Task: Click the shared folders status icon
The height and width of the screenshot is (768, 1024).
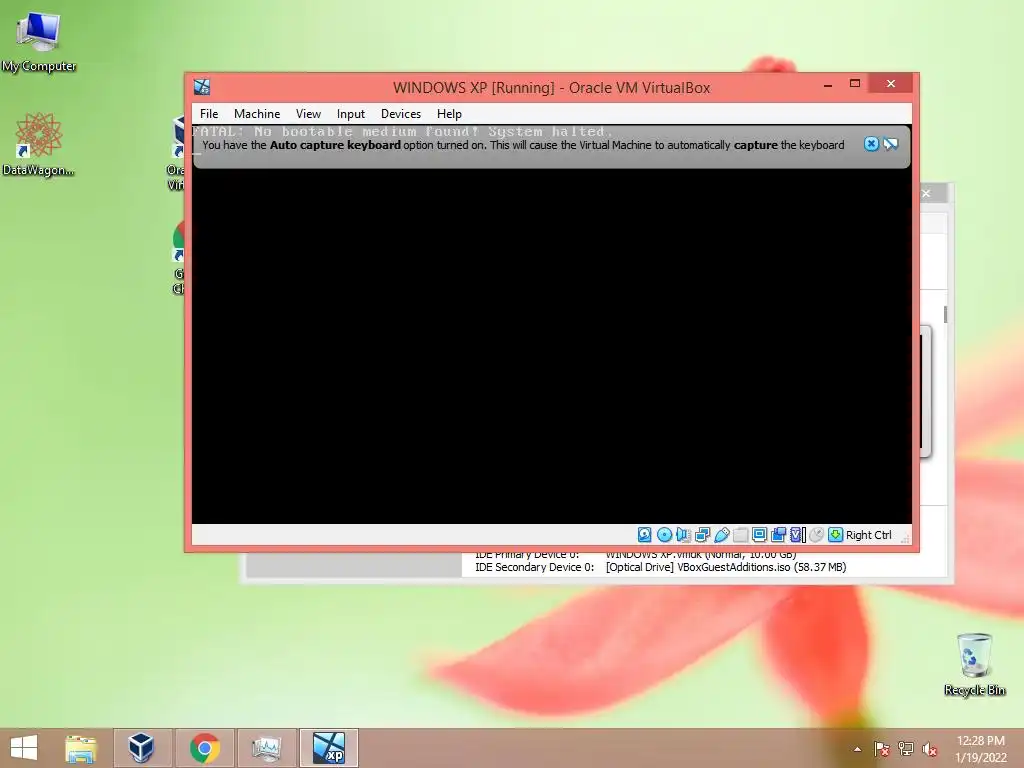Action: click(x=740, y=535)
